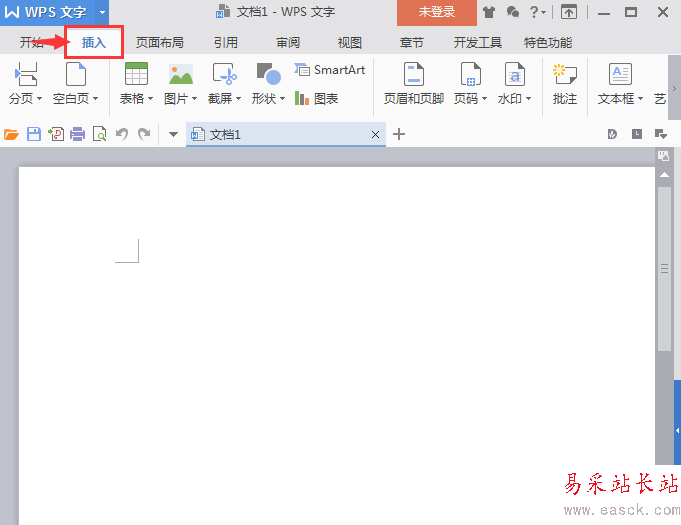Click the Table (表格) icon
This screenshot has height=525, width=681.
coord(136,73)
